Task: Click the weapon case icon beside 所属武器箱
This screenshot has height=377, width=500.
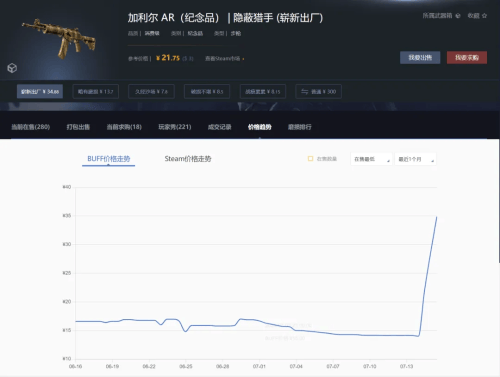Action: point(458,16)
